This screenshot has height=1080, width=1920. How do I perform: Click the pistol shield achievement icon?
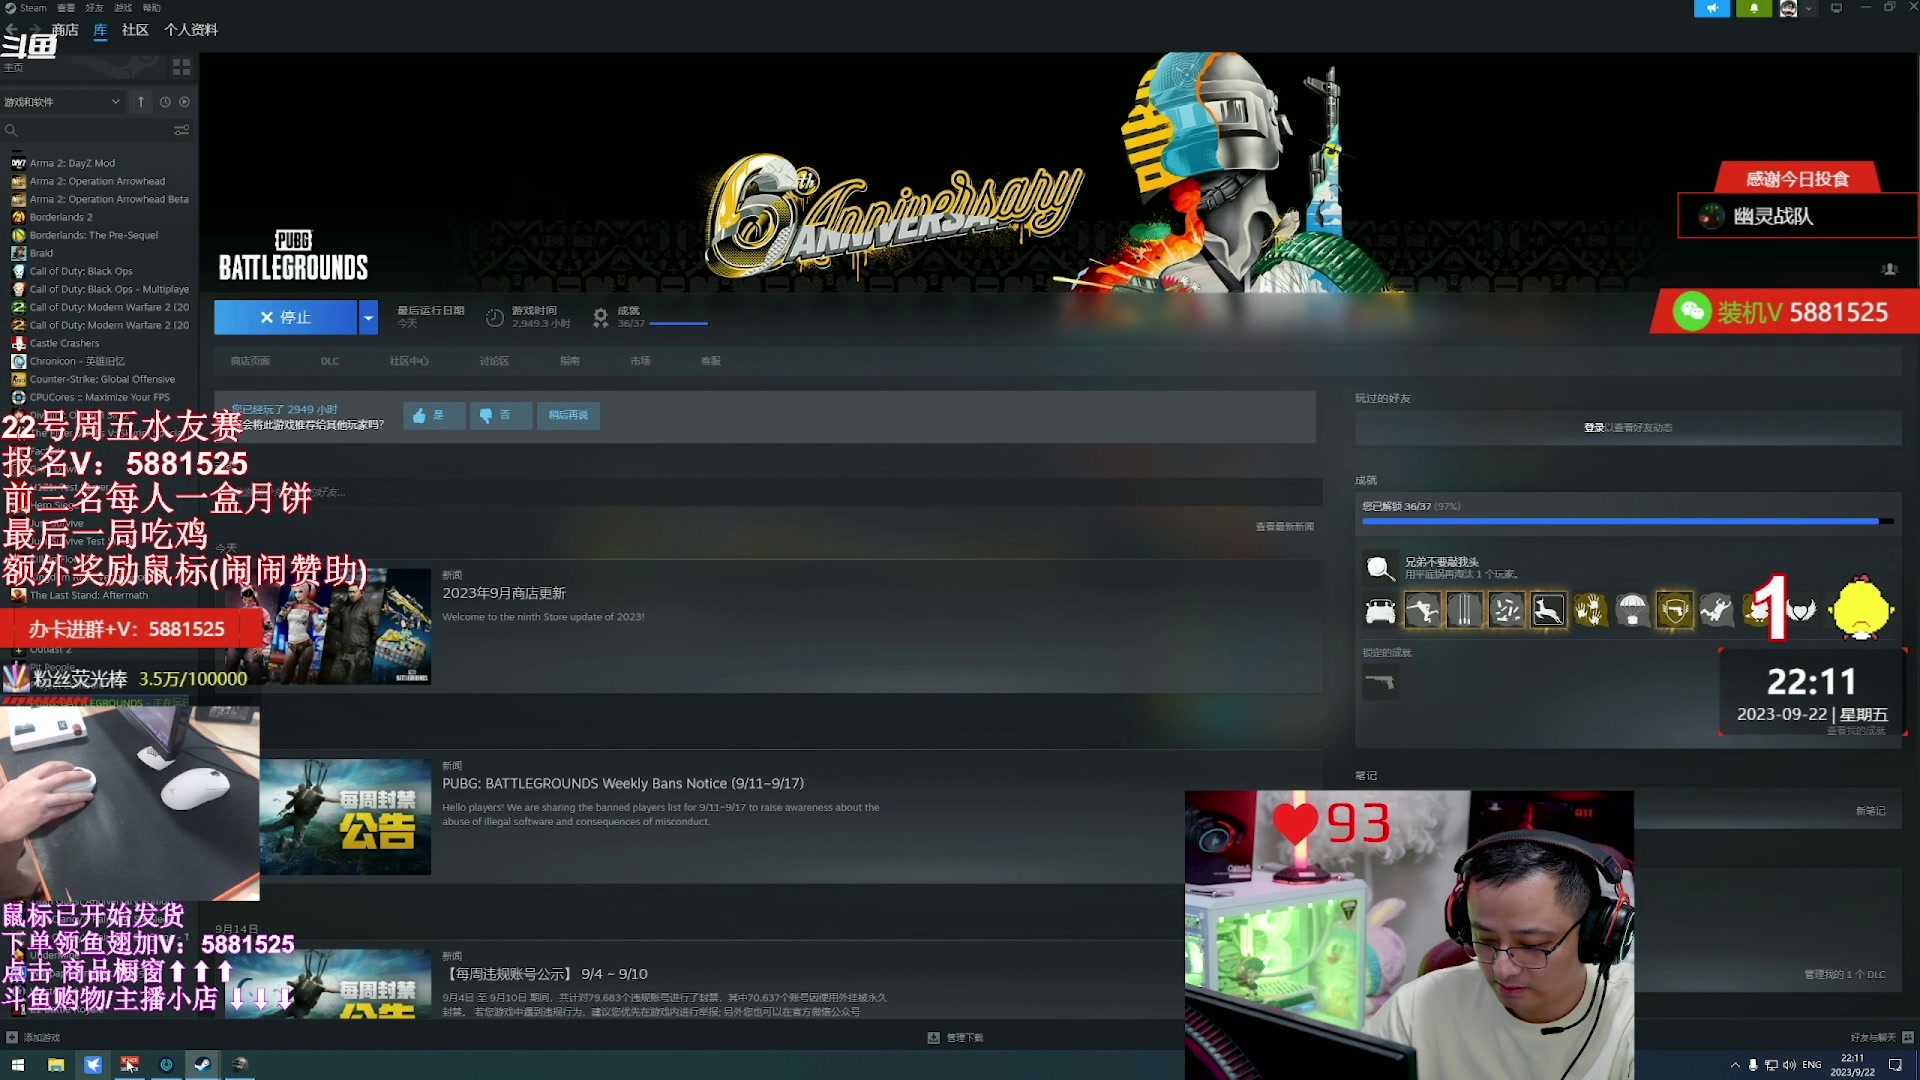(x=1675, y=610)
